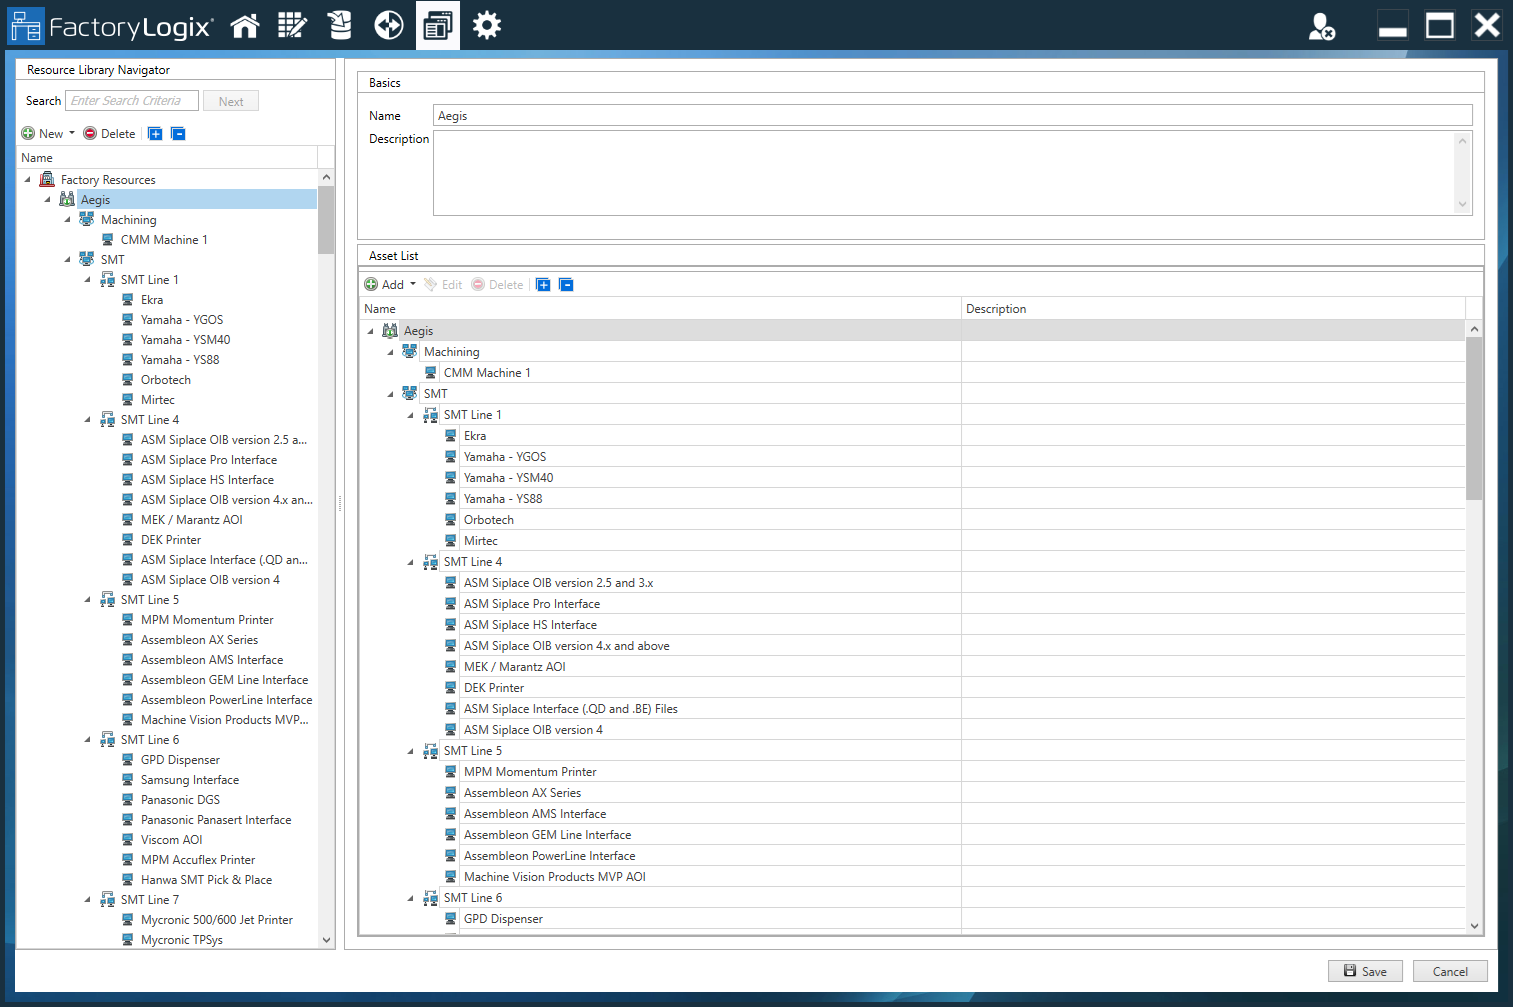
Task: Click the user account icon
Action: (1321, 26)
